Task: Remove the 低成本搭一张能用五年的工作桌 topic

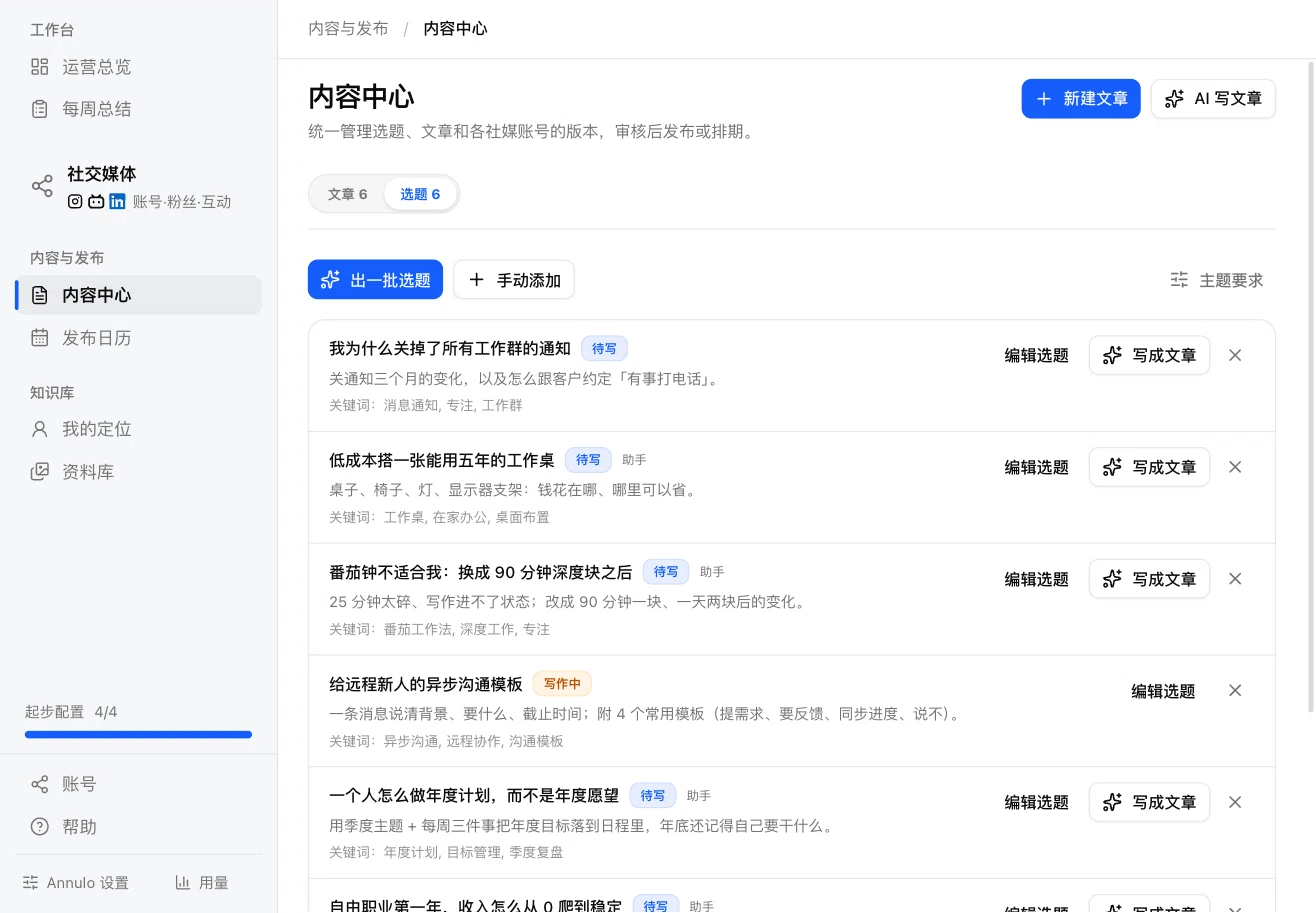Action: 1235,467
